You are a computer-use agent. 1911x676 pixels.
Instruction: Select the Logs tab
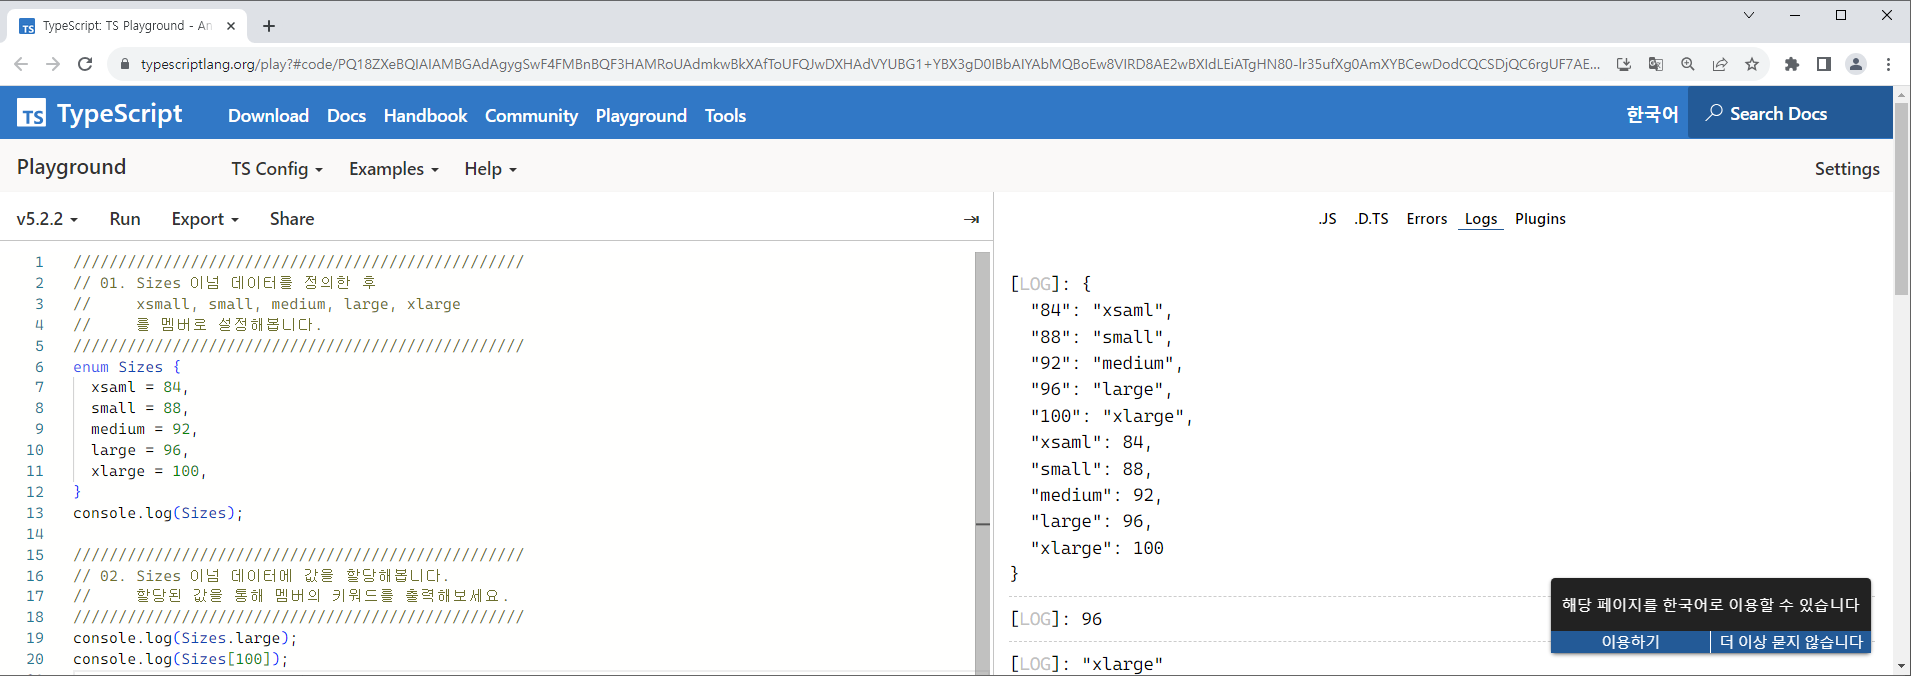point(1481,219)
